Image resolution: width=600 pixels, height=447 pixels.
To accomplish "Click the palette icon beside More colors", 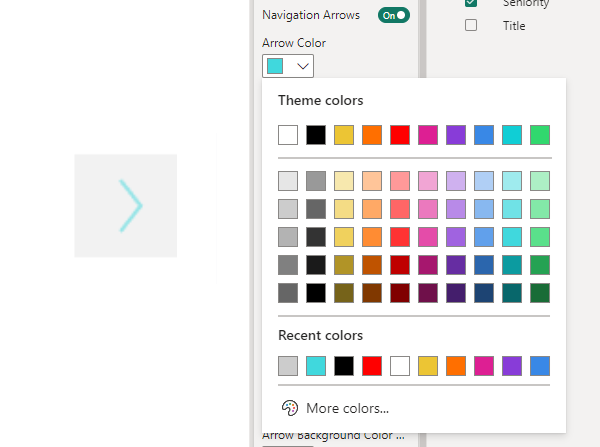I will click(x=290, y=407).
